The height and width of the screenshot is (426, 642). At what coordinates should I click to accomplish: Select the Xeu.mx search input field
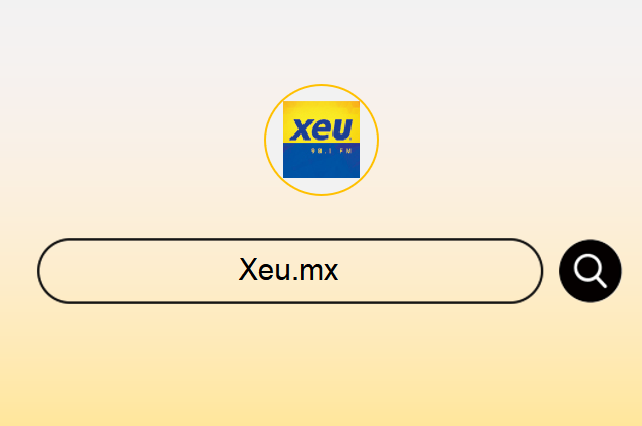[x=290, y=271]
